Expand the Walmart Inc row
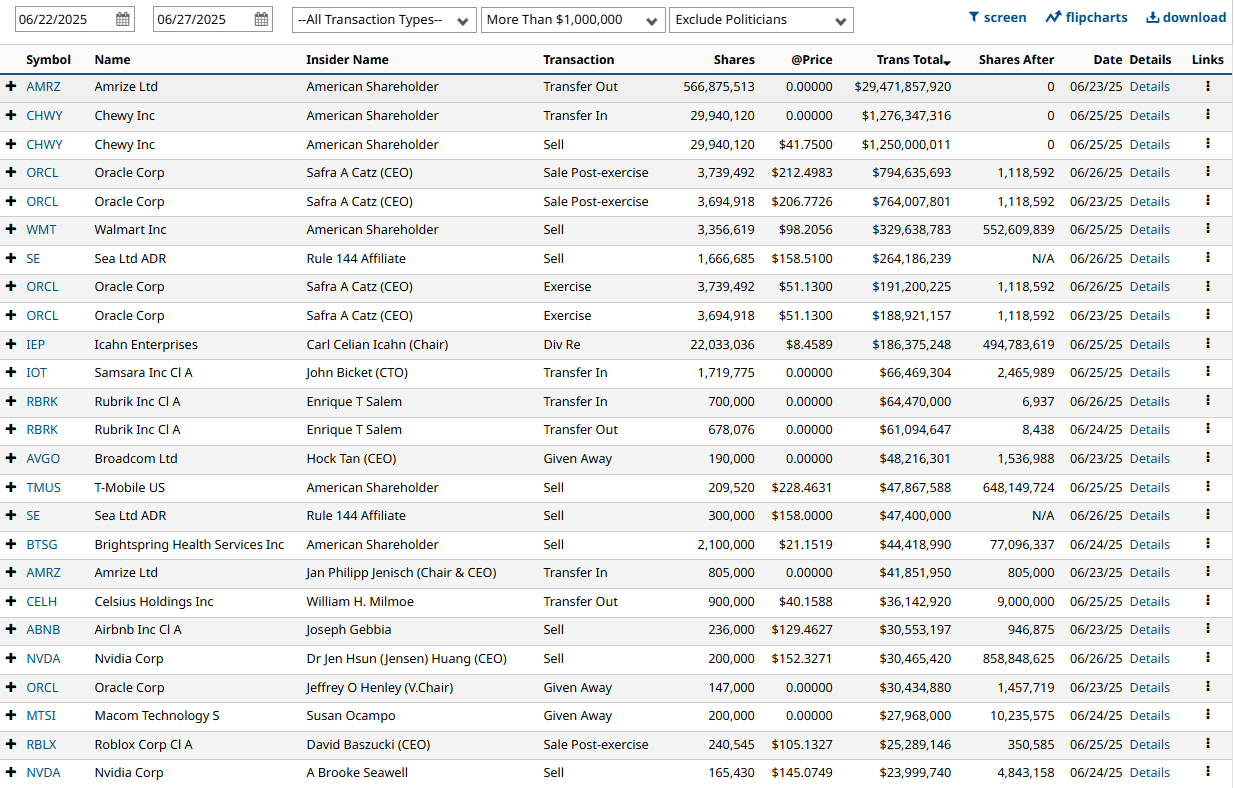Viewport: 1235px width, 788px height. click(x=11, y=229)
